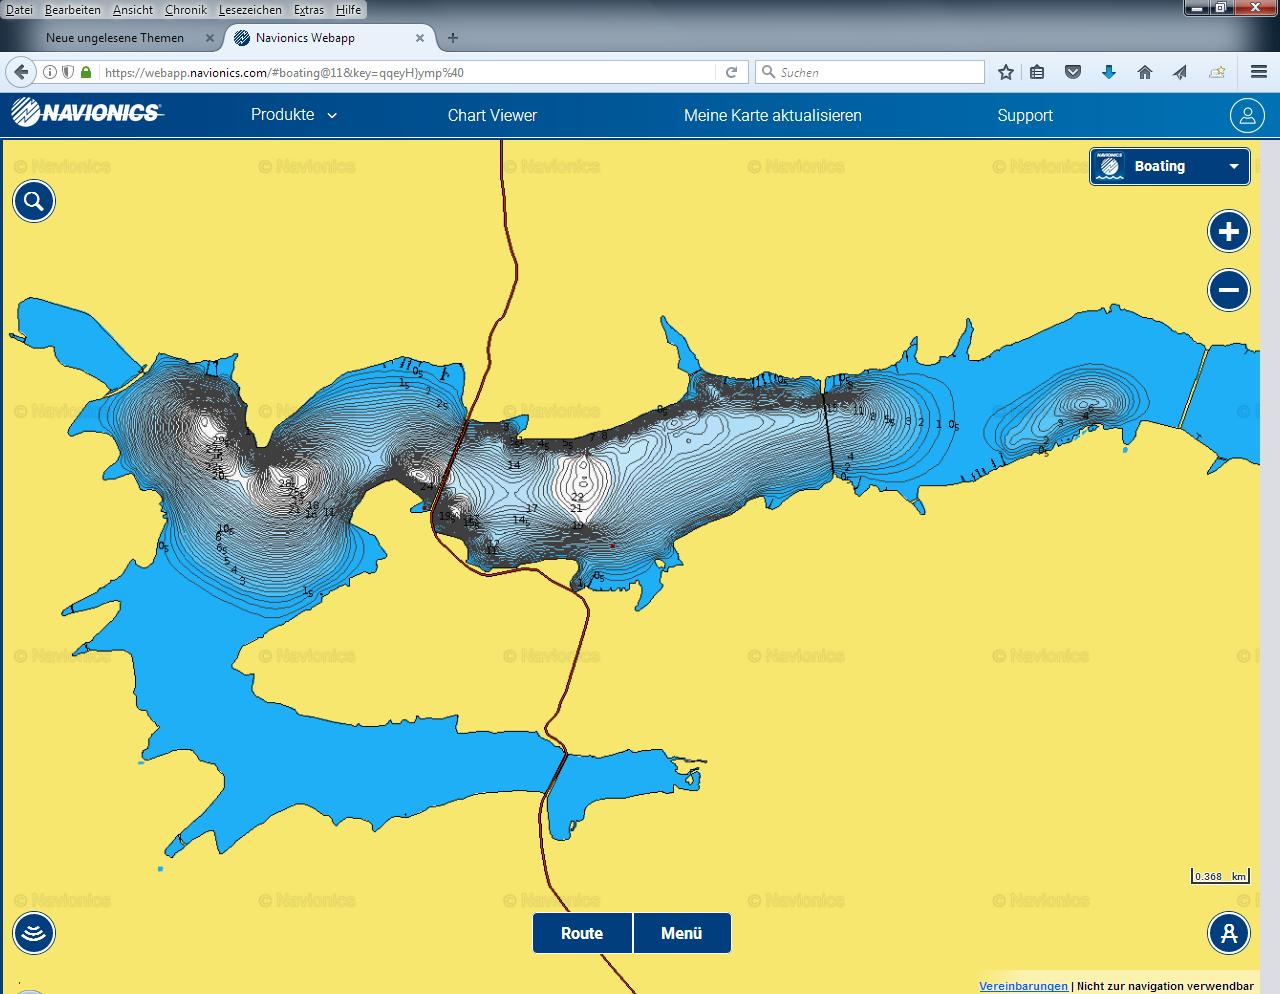1280x994 pixels.
Task: Click the Menü button
Action: point(682,933)
